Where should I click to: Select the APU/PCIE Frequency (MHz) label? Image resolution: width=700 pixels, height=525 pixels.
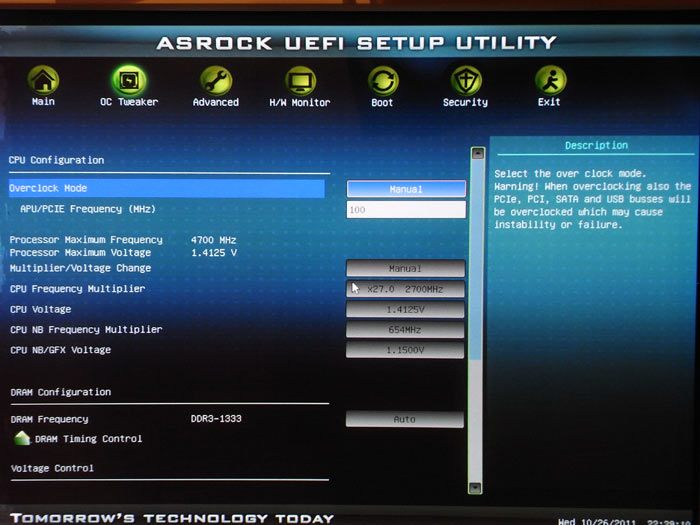coord(88,209)
